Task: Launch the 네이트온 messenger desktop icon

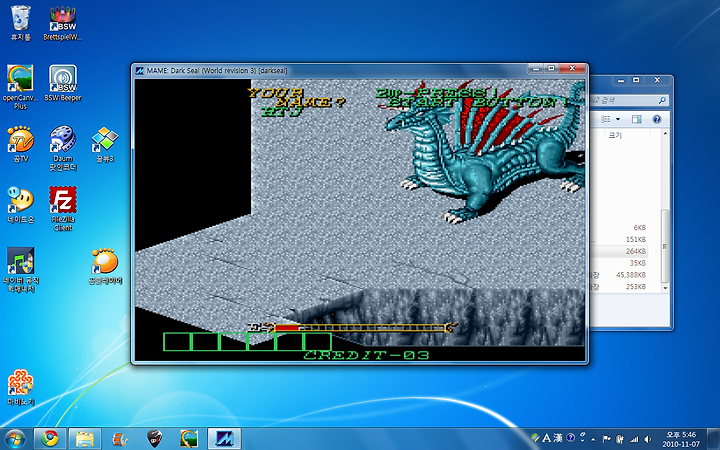Action: (x=20, y=205)
